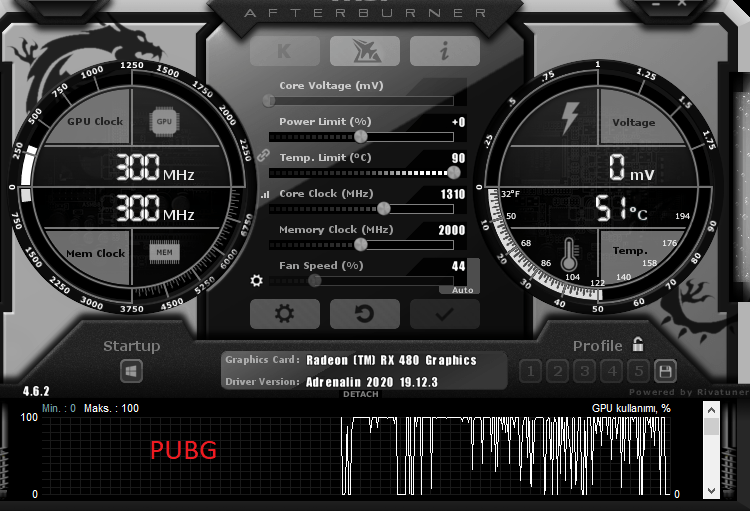
Task: Click scroll up arrow of monitoring graph
Action: (x=711, y=410)
